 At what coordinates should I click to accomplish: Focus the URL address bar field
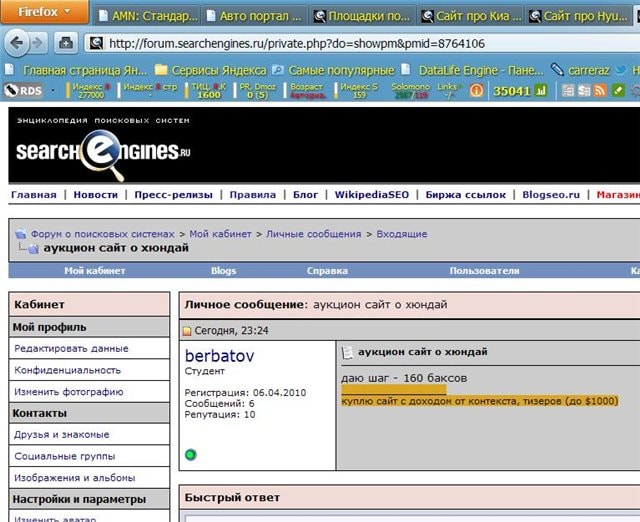coord(363,43)
